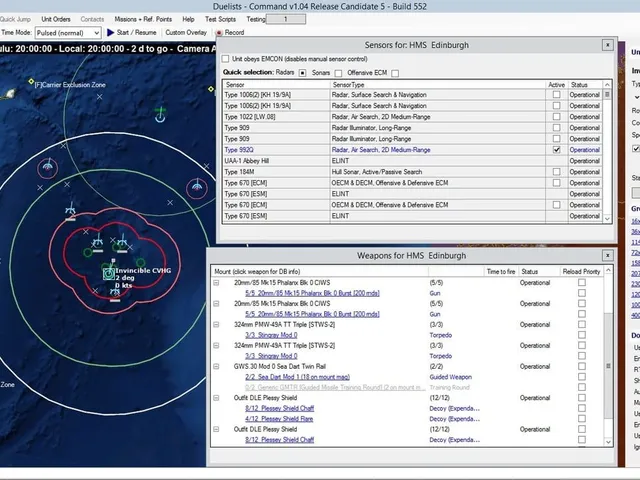The image size is (640, 480).
Task: Click the red Record dot icon
Action: [x=219, y=33]
